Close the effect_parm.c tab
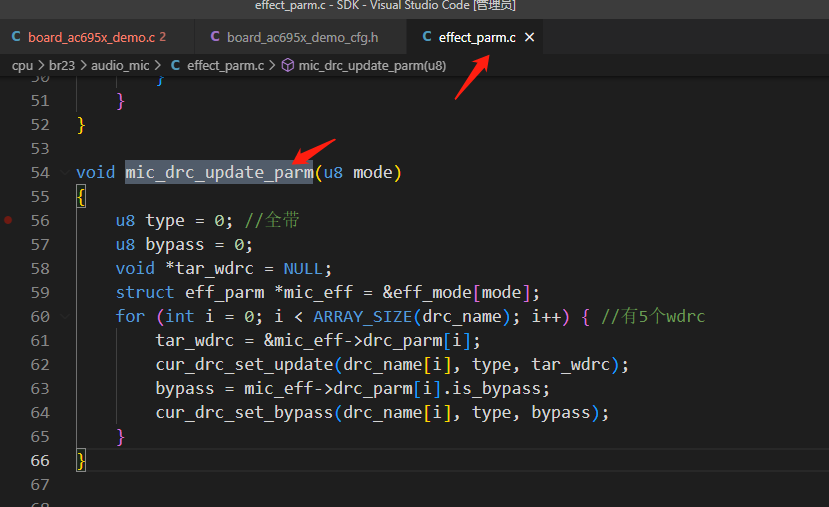This screenshot has width=829, height=507. click(x=529, y=37)
